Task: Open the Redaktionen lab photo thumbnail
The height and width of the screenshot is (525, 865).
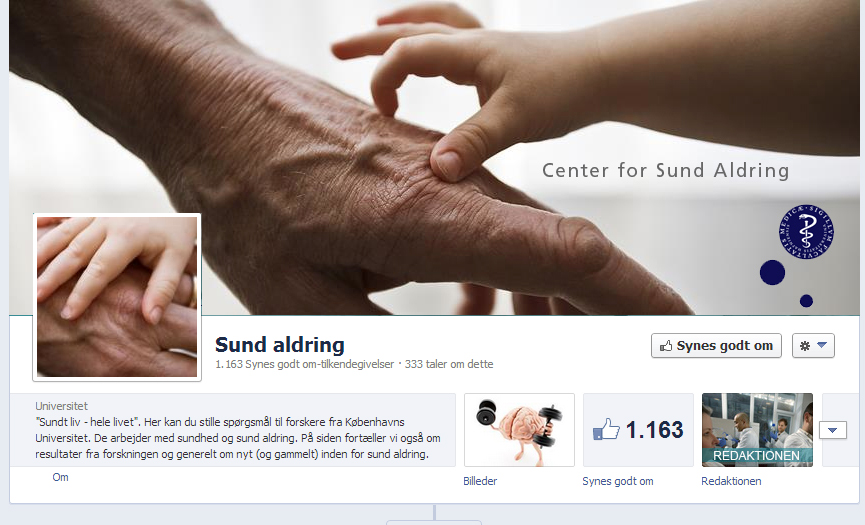Action: 757,430
